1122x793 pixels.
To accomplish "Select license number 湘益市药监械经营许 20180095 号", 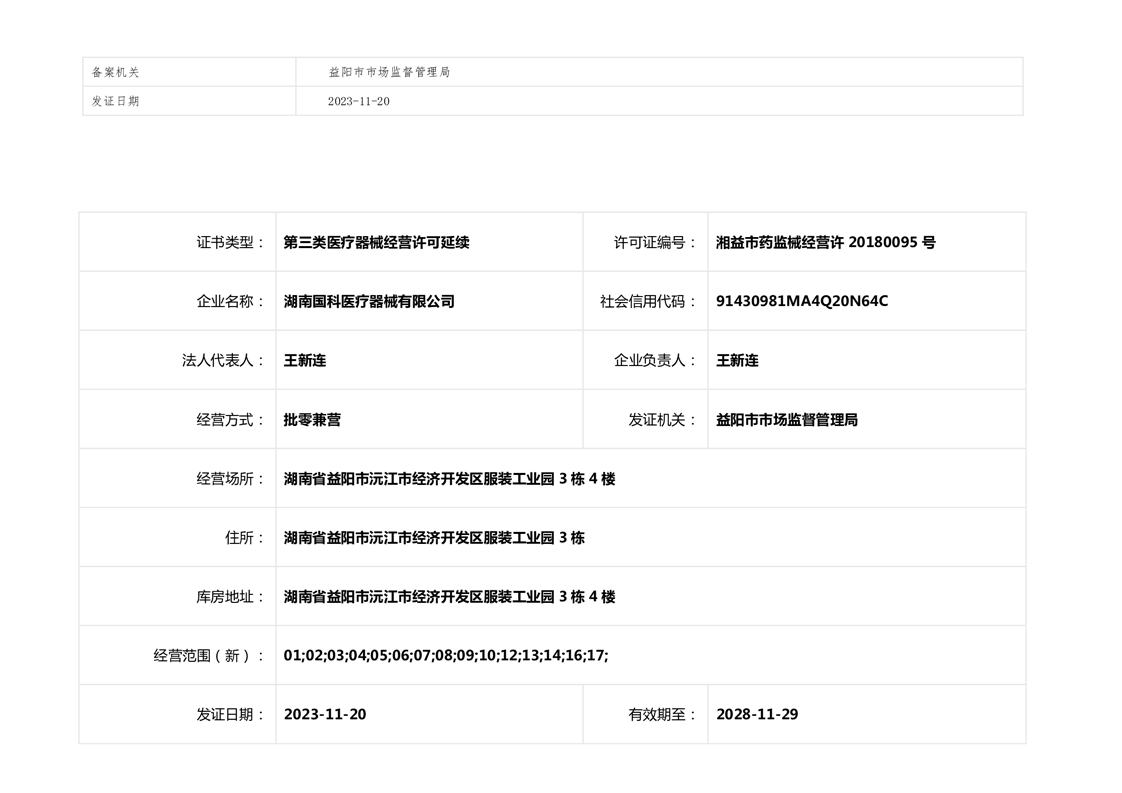I will [x=825, y=242].
